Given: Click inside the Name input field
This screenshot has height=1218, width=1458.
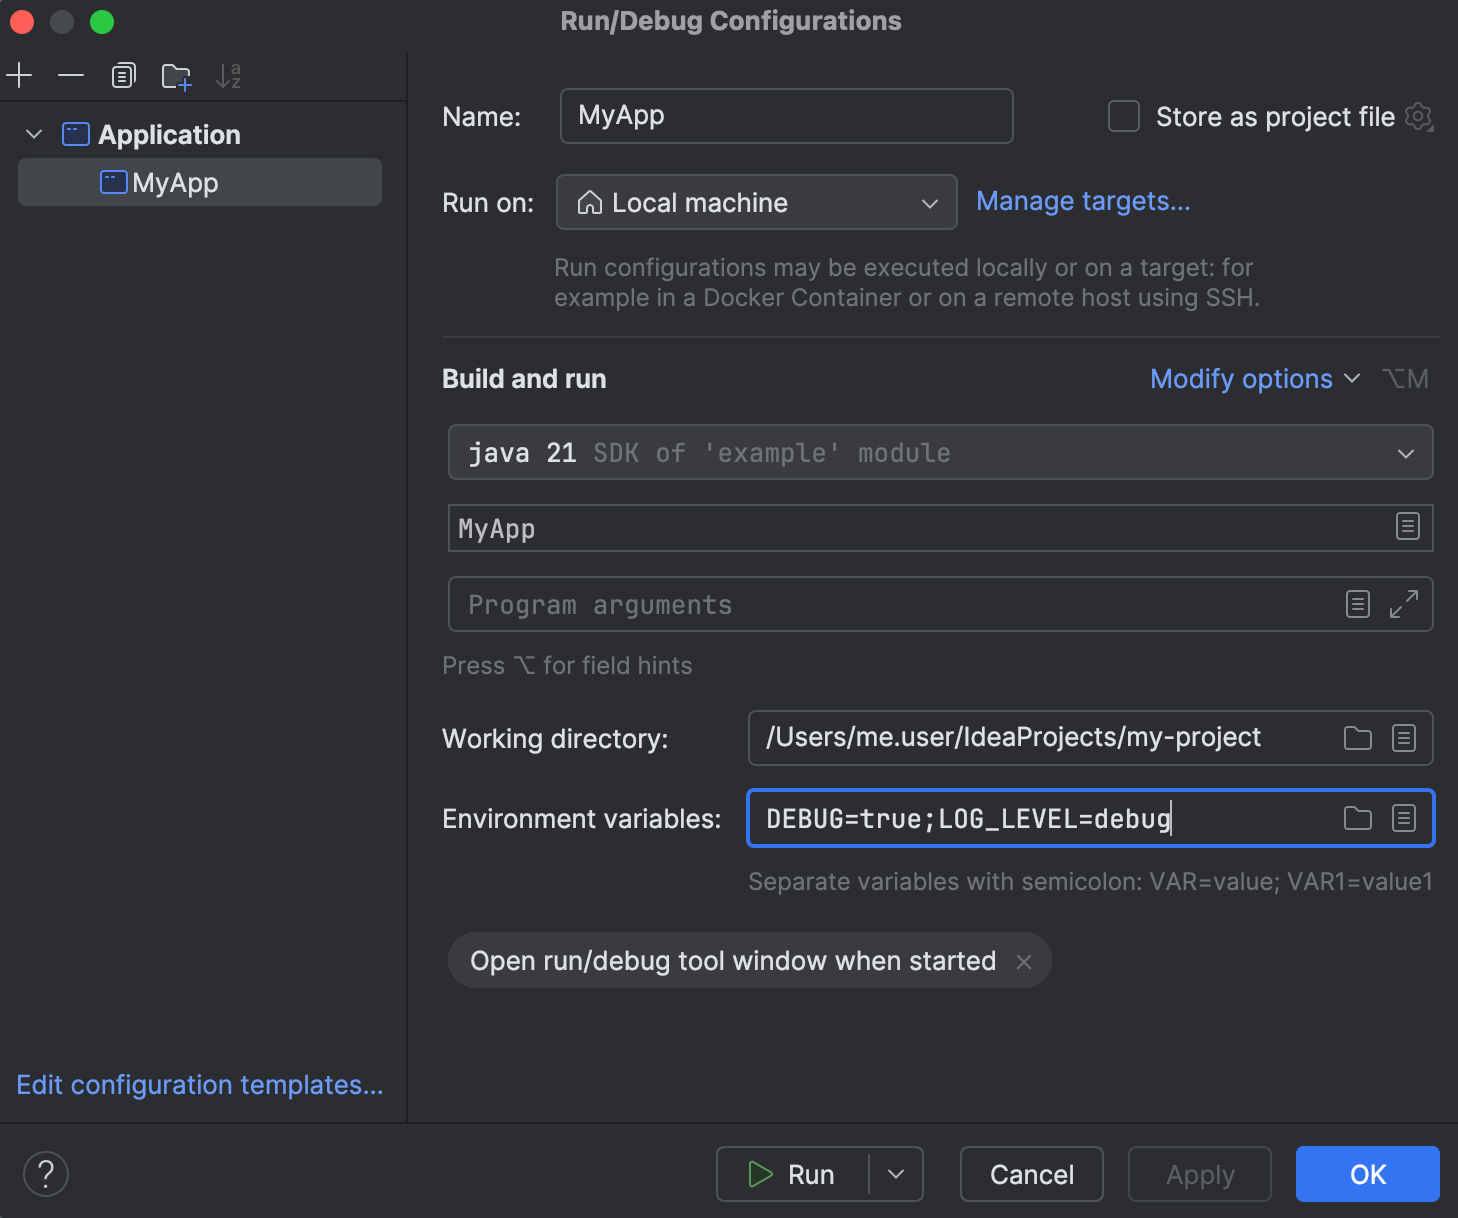Looking at the screenshot, I should 785,116.
